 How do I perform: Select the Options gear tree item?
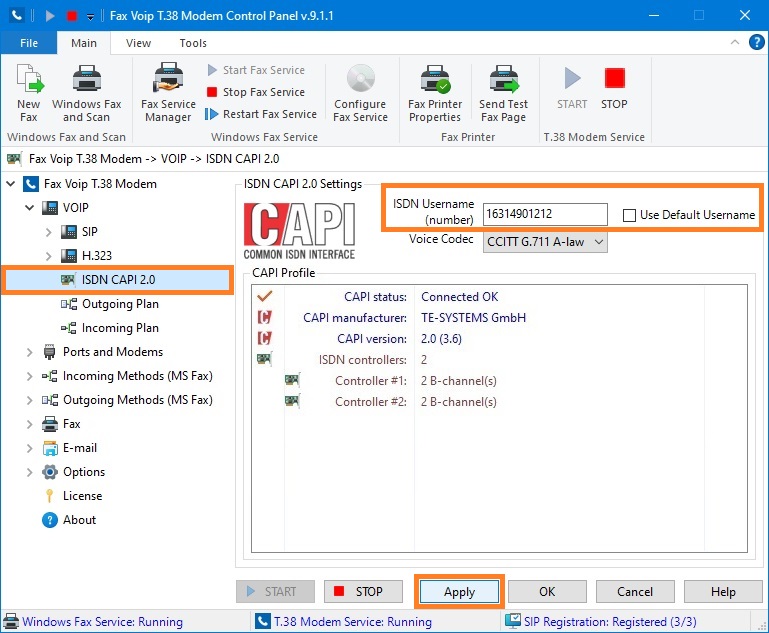click(x=74, y=472)
